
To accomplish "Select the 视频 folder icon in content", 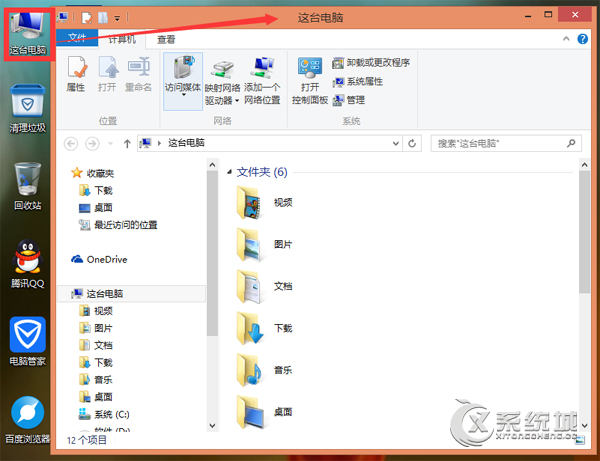I will point(249,202).
